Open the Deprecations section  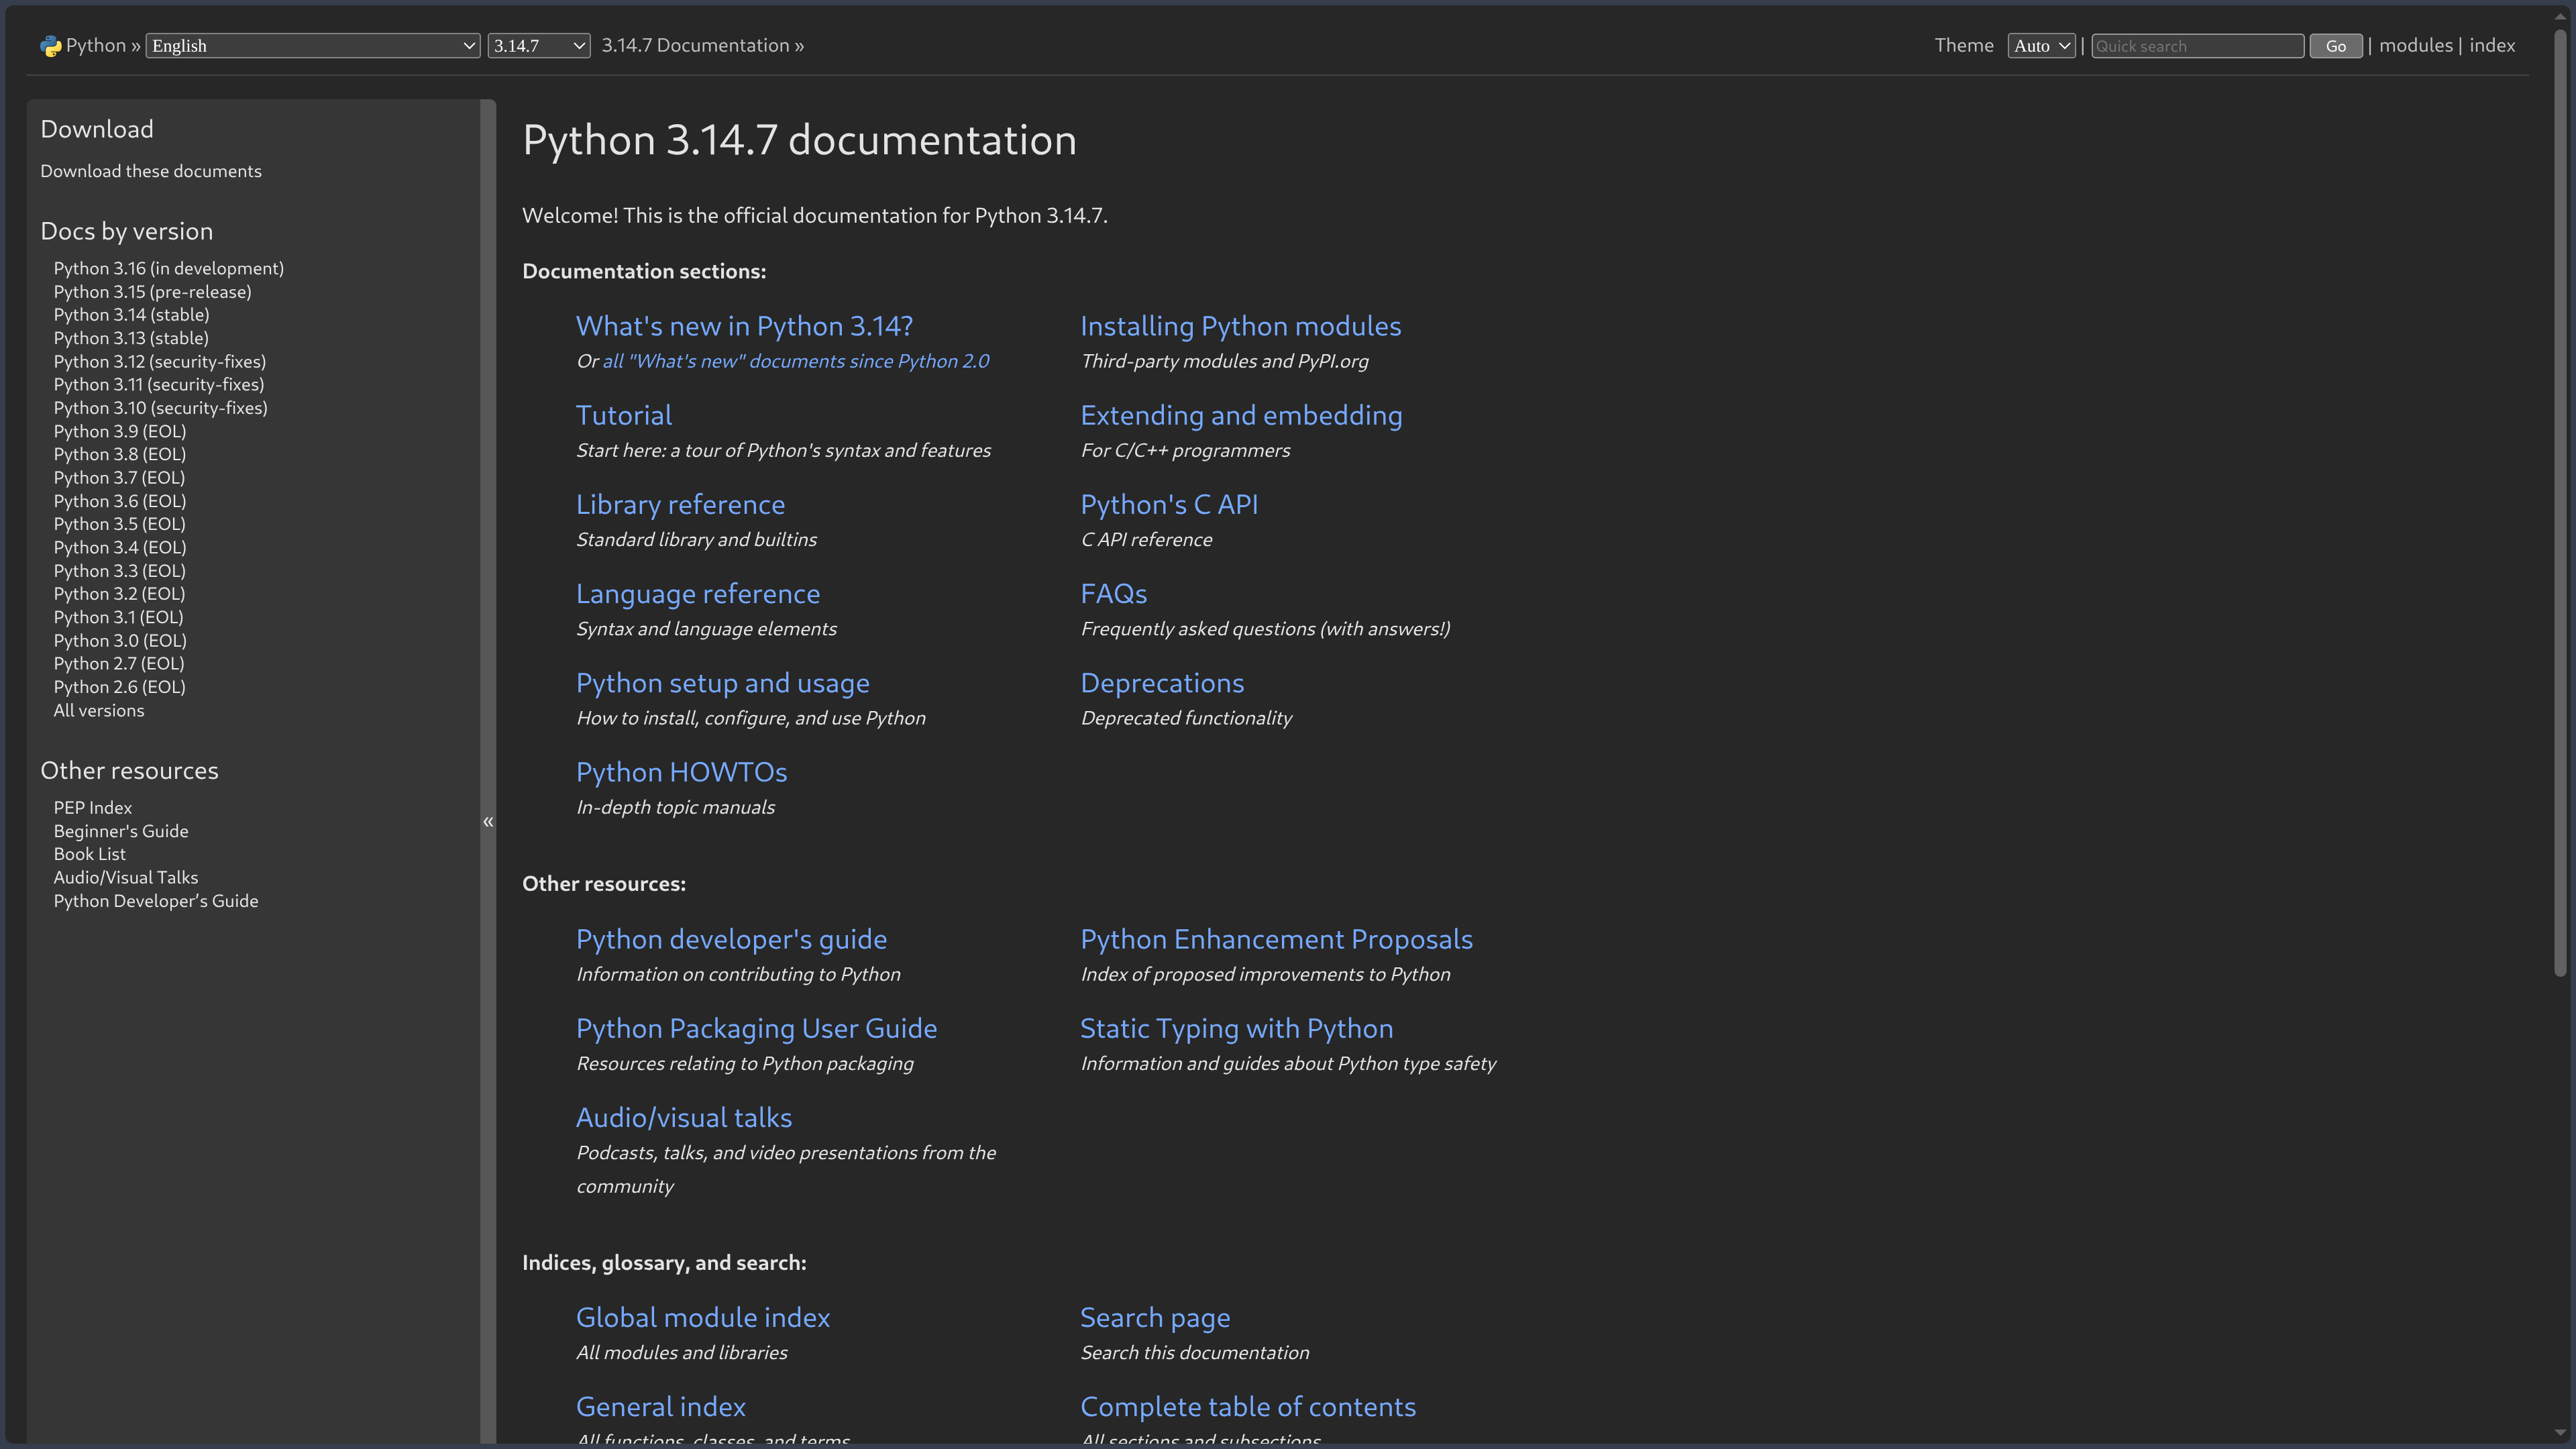click(1162, 683)
